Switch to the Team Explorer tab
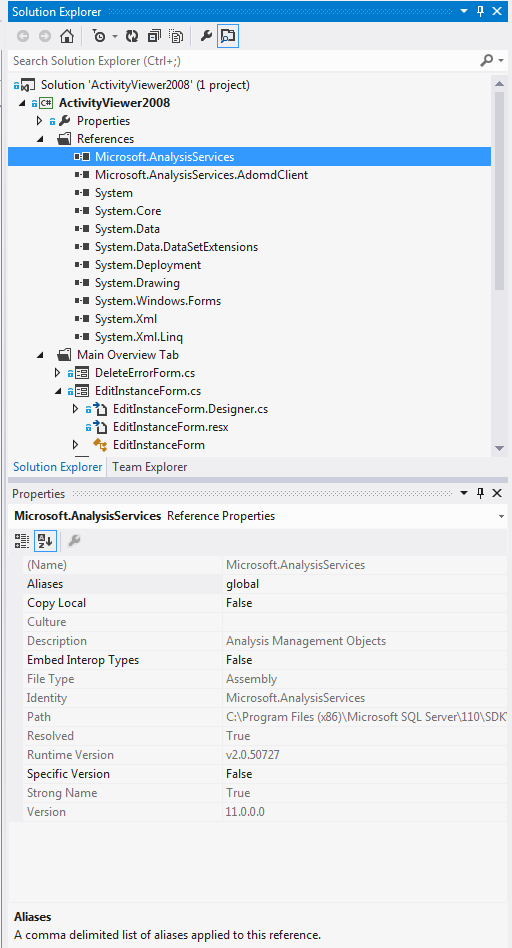The width and height of the screenshot is (512, 948). coord(150,467)
